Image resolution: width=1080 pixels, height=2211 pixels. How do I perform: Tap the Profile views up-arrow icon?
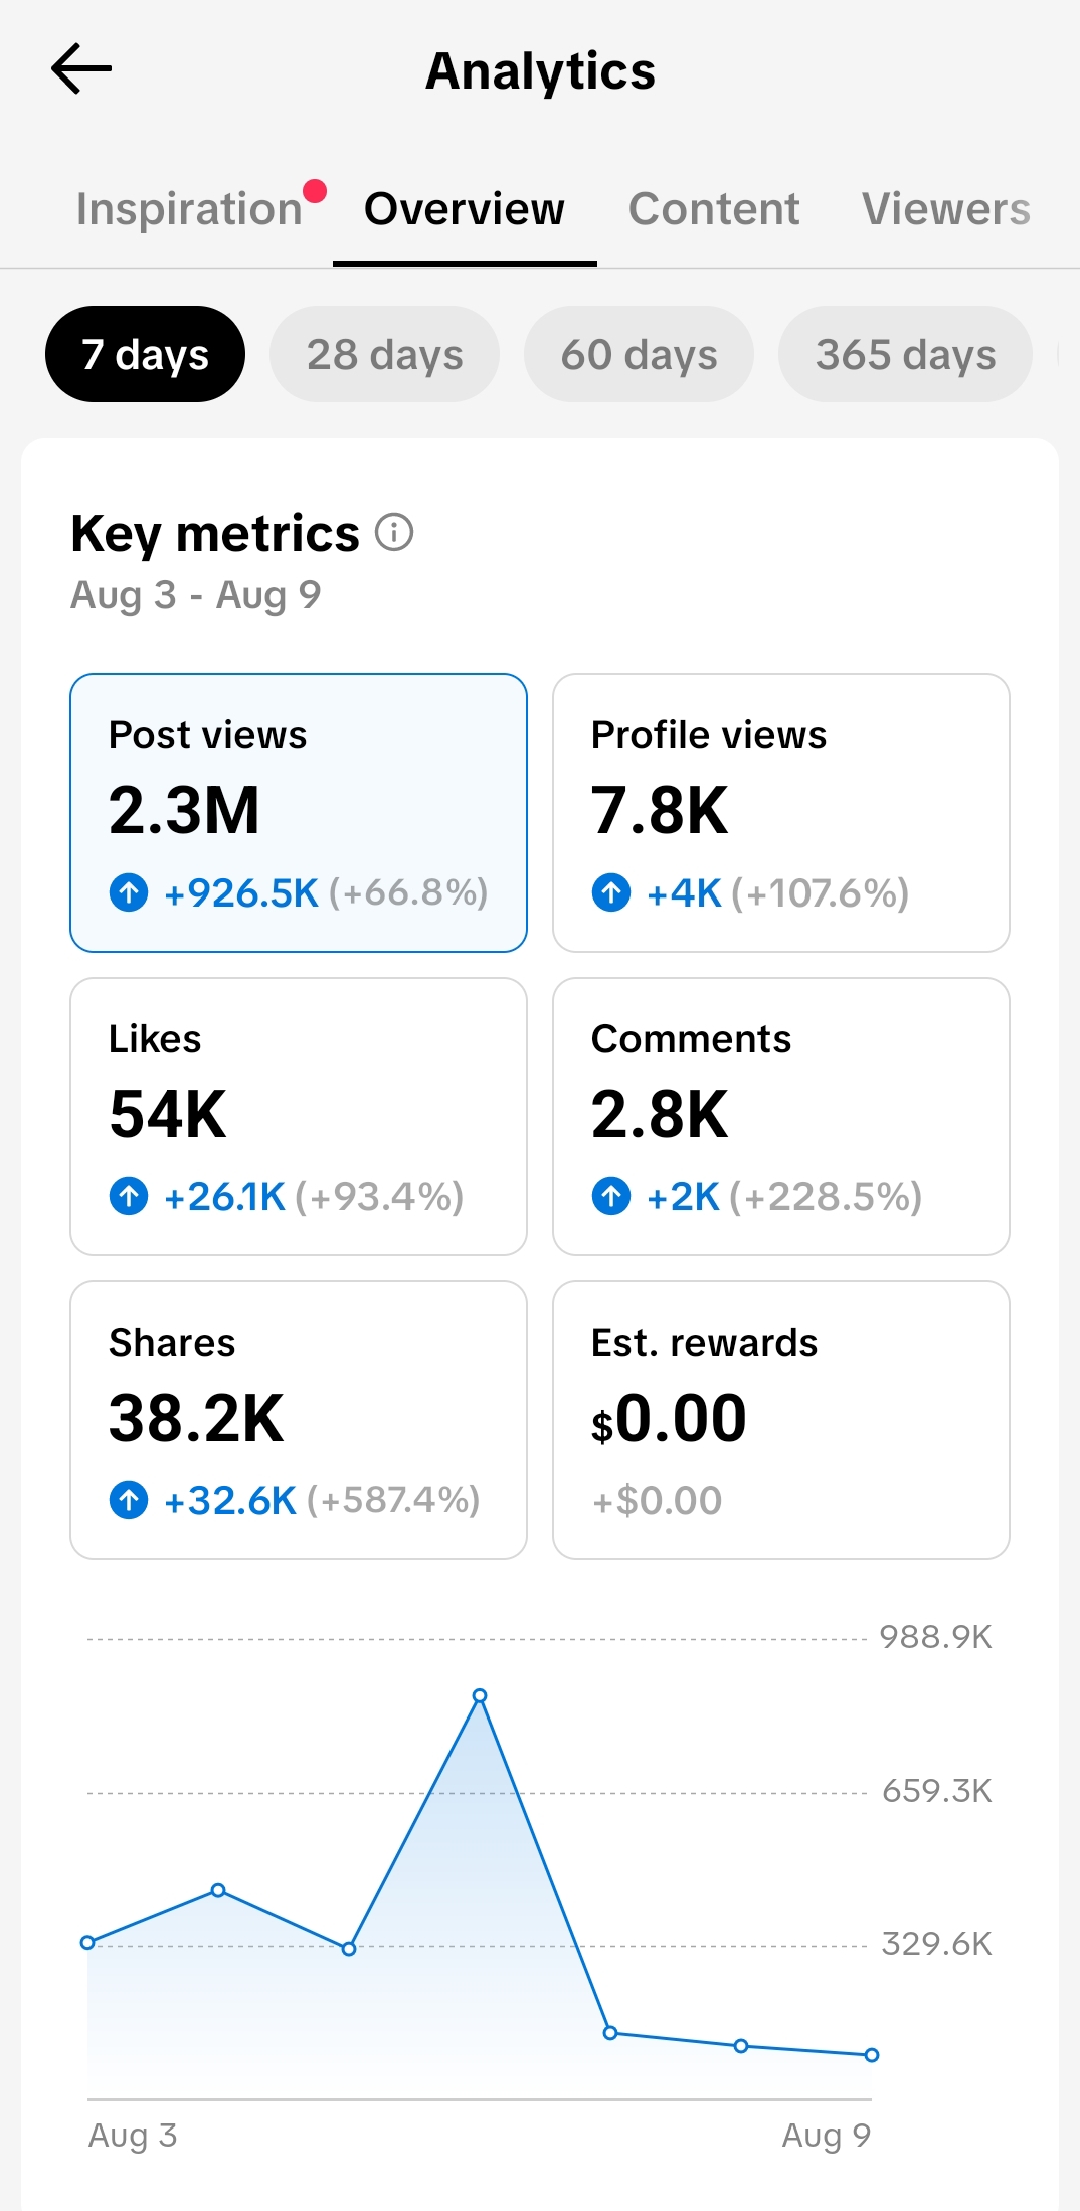click(611, 892)
